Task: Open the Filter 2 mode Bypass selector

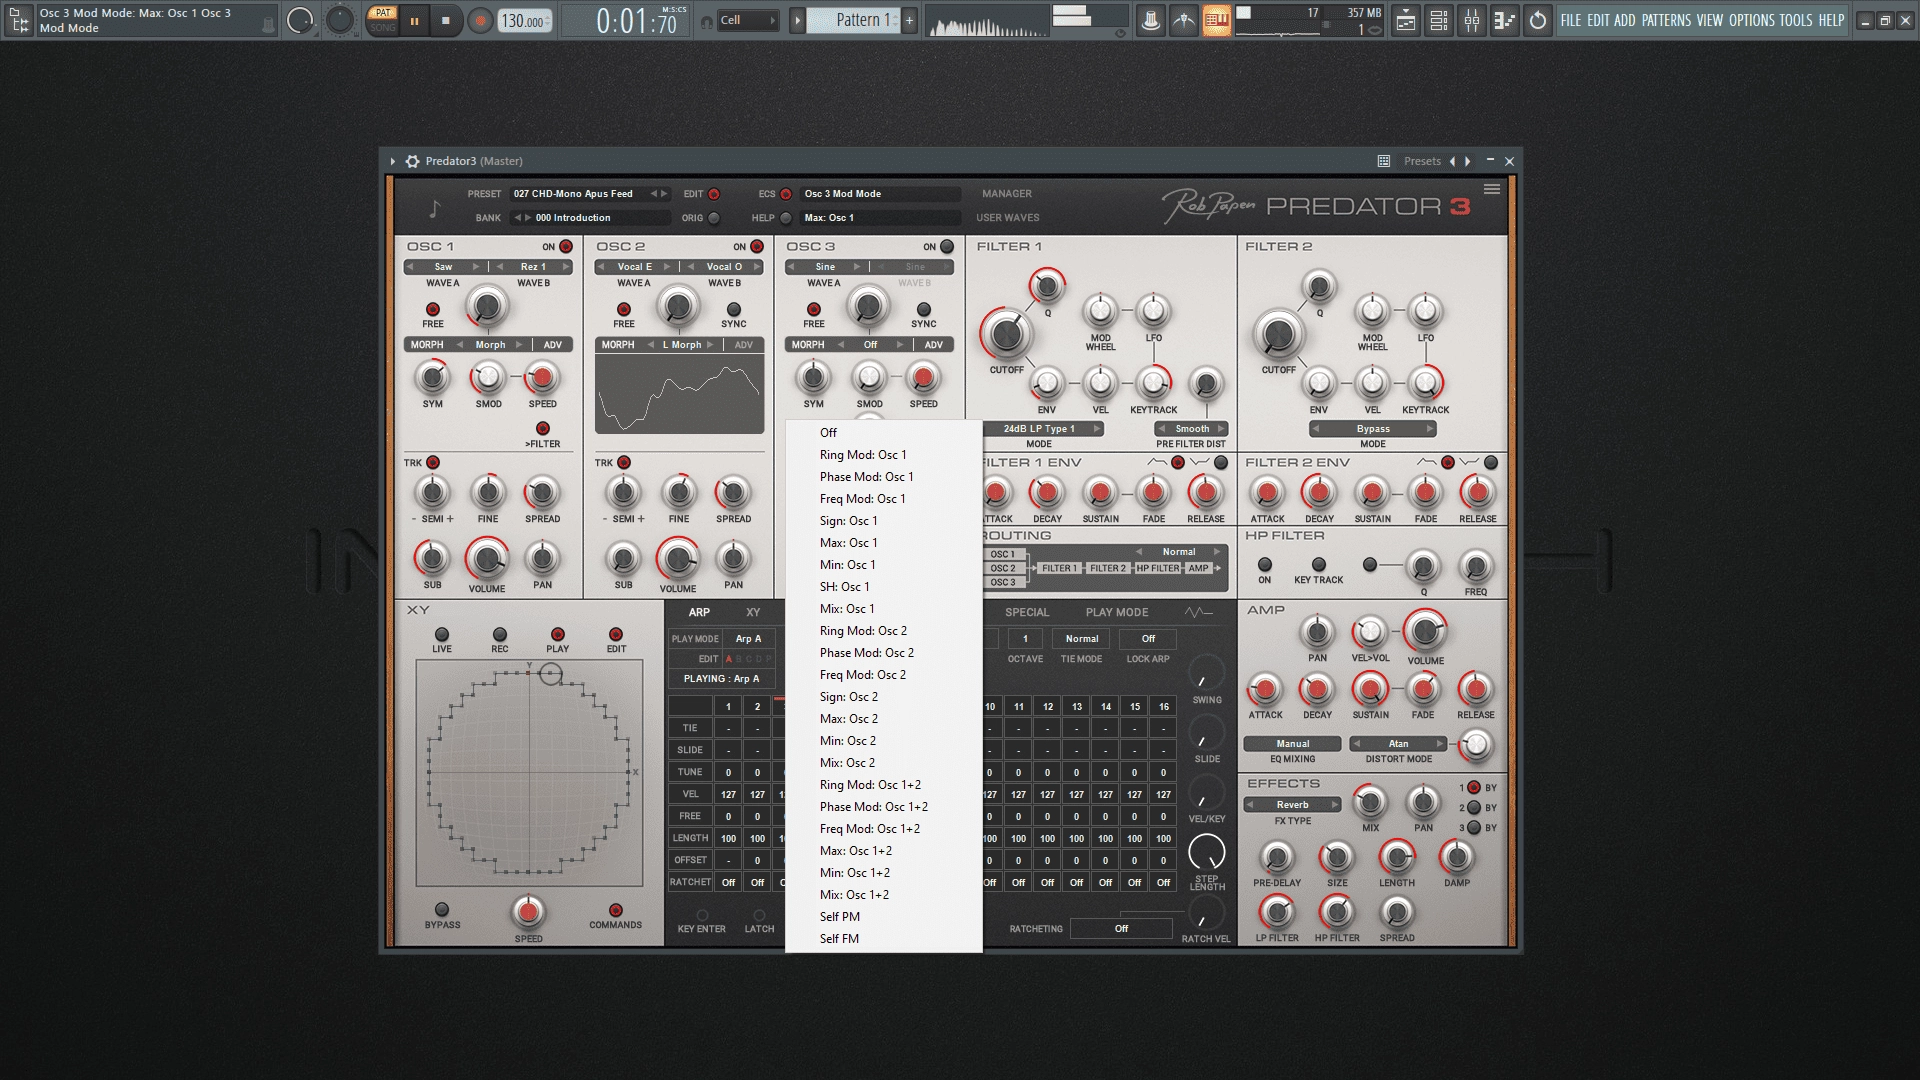Action: pyautogui.click(x=1373, y=429)
